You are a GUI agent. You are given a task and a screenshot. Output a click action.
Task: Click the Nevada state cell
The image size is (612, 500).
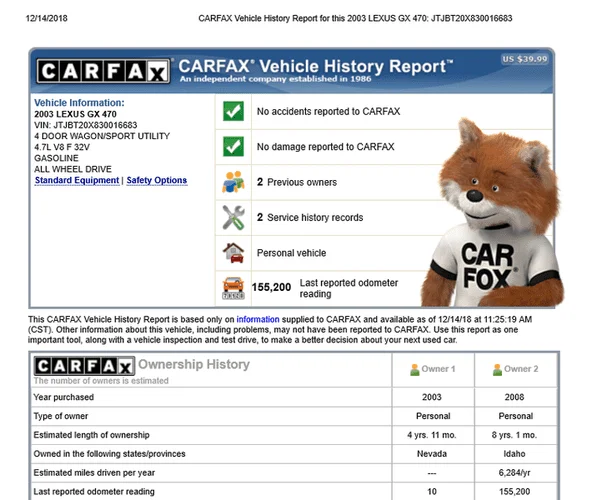click(432, 454)
